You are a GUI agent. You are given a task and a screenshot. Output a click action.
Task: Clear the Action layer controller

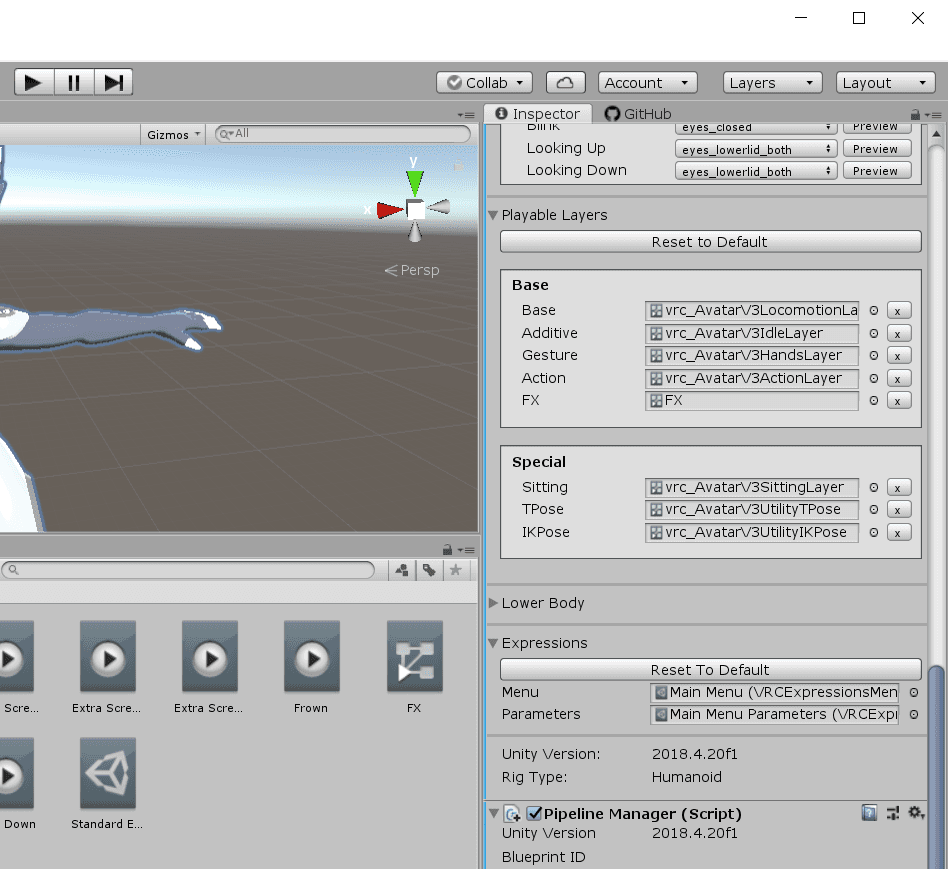(x=898, y=379)
